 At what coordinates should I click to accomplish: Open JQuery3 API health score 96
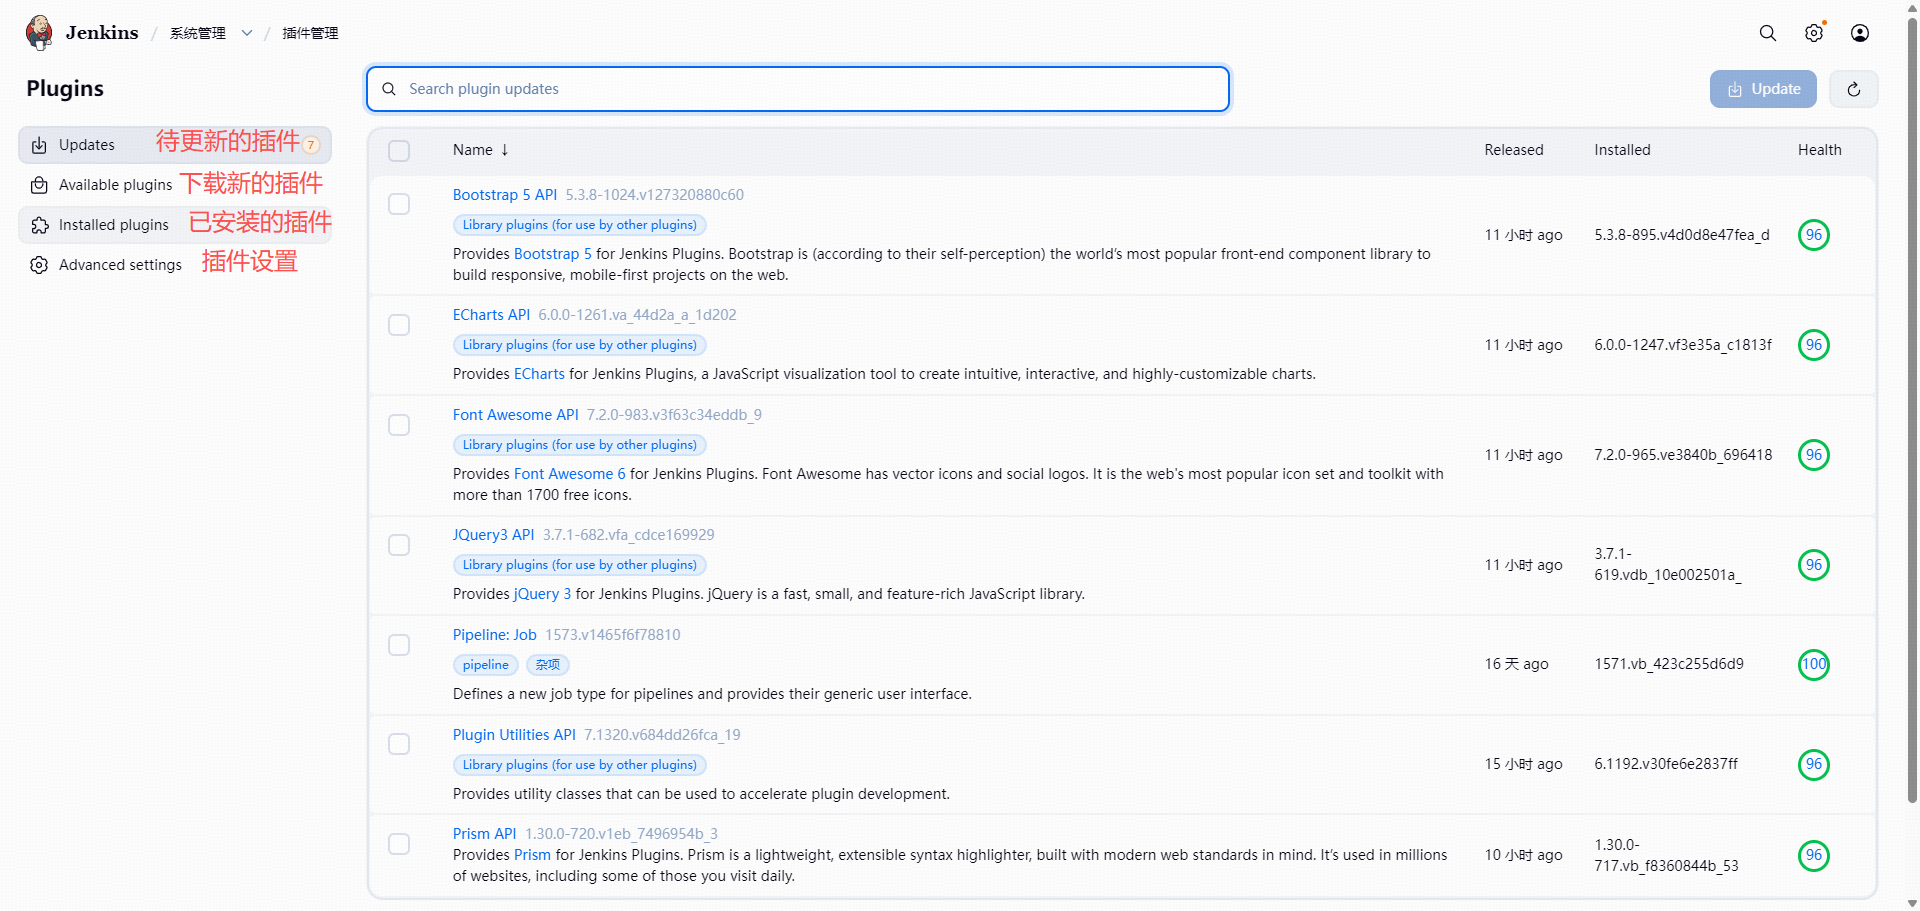pyautogui.click(x=1814, y=565)
